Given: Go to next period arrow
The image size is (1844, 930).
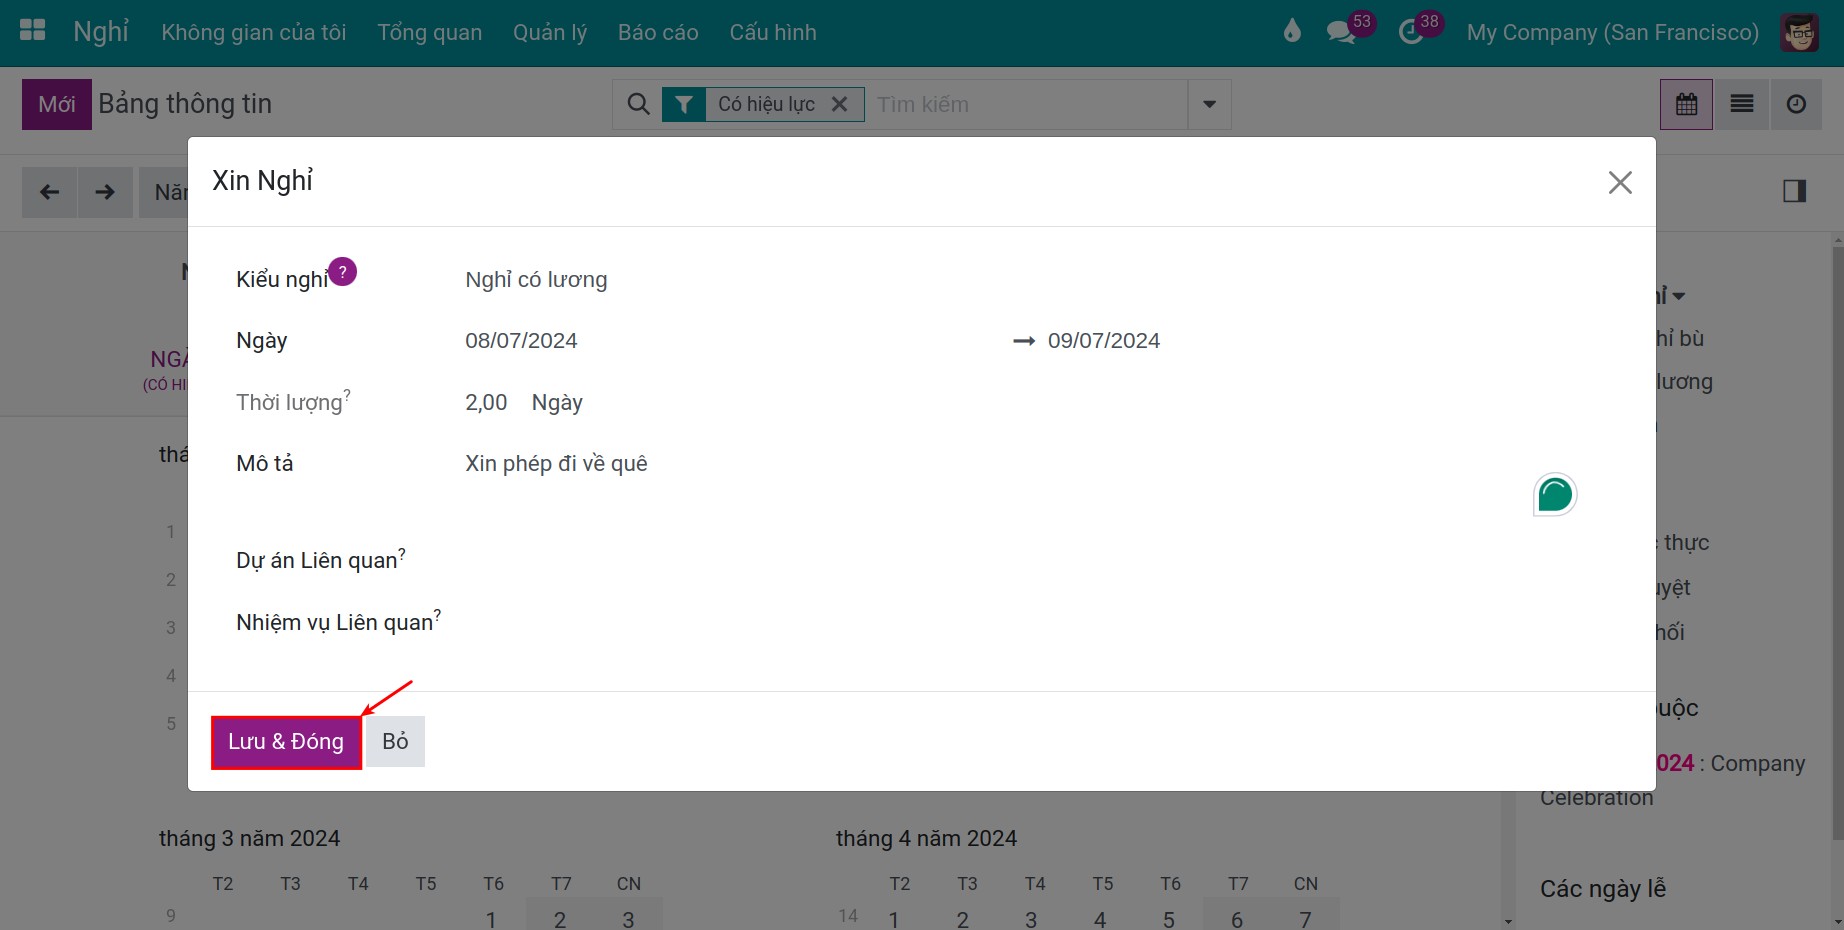Looking at the screenshot, I should tap(105, 192).
